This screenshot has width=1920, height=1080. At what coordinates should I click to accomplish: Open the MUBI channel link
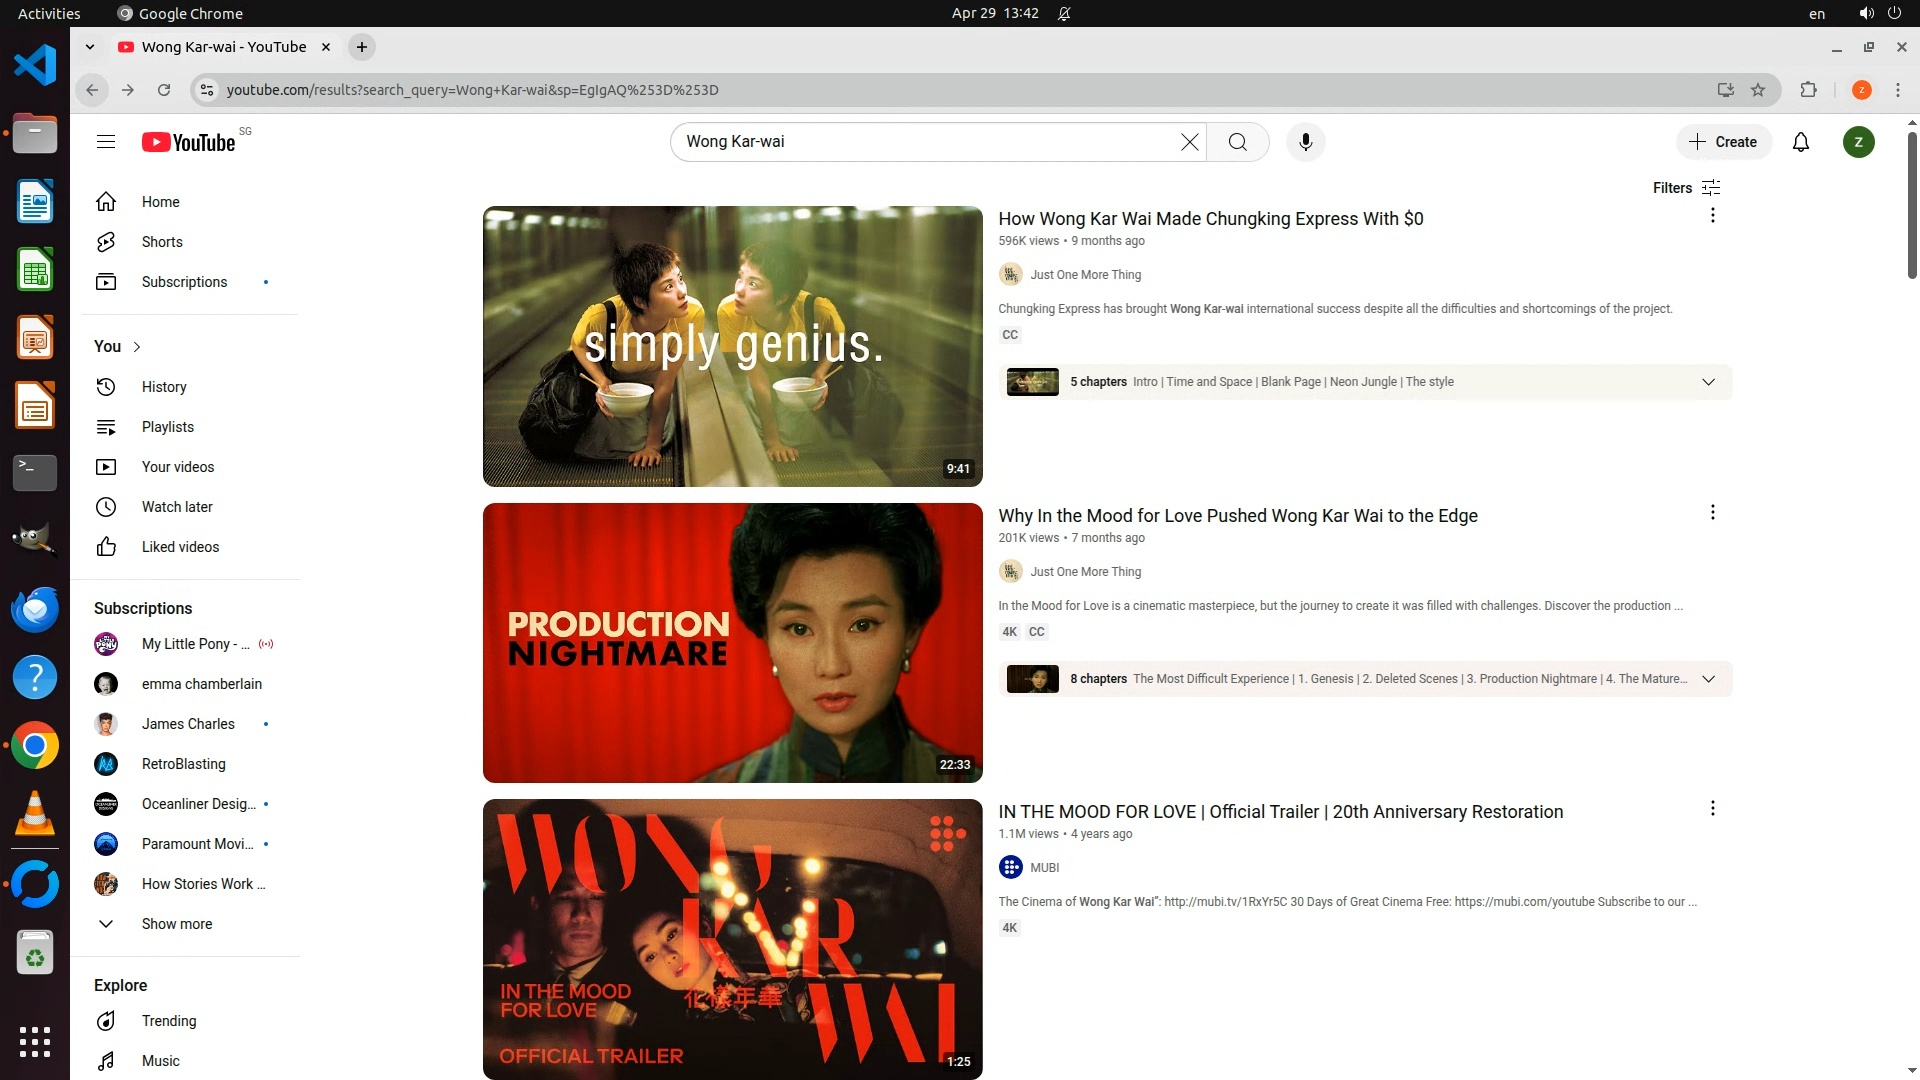pyautogui.click(x=1044, y=868)
